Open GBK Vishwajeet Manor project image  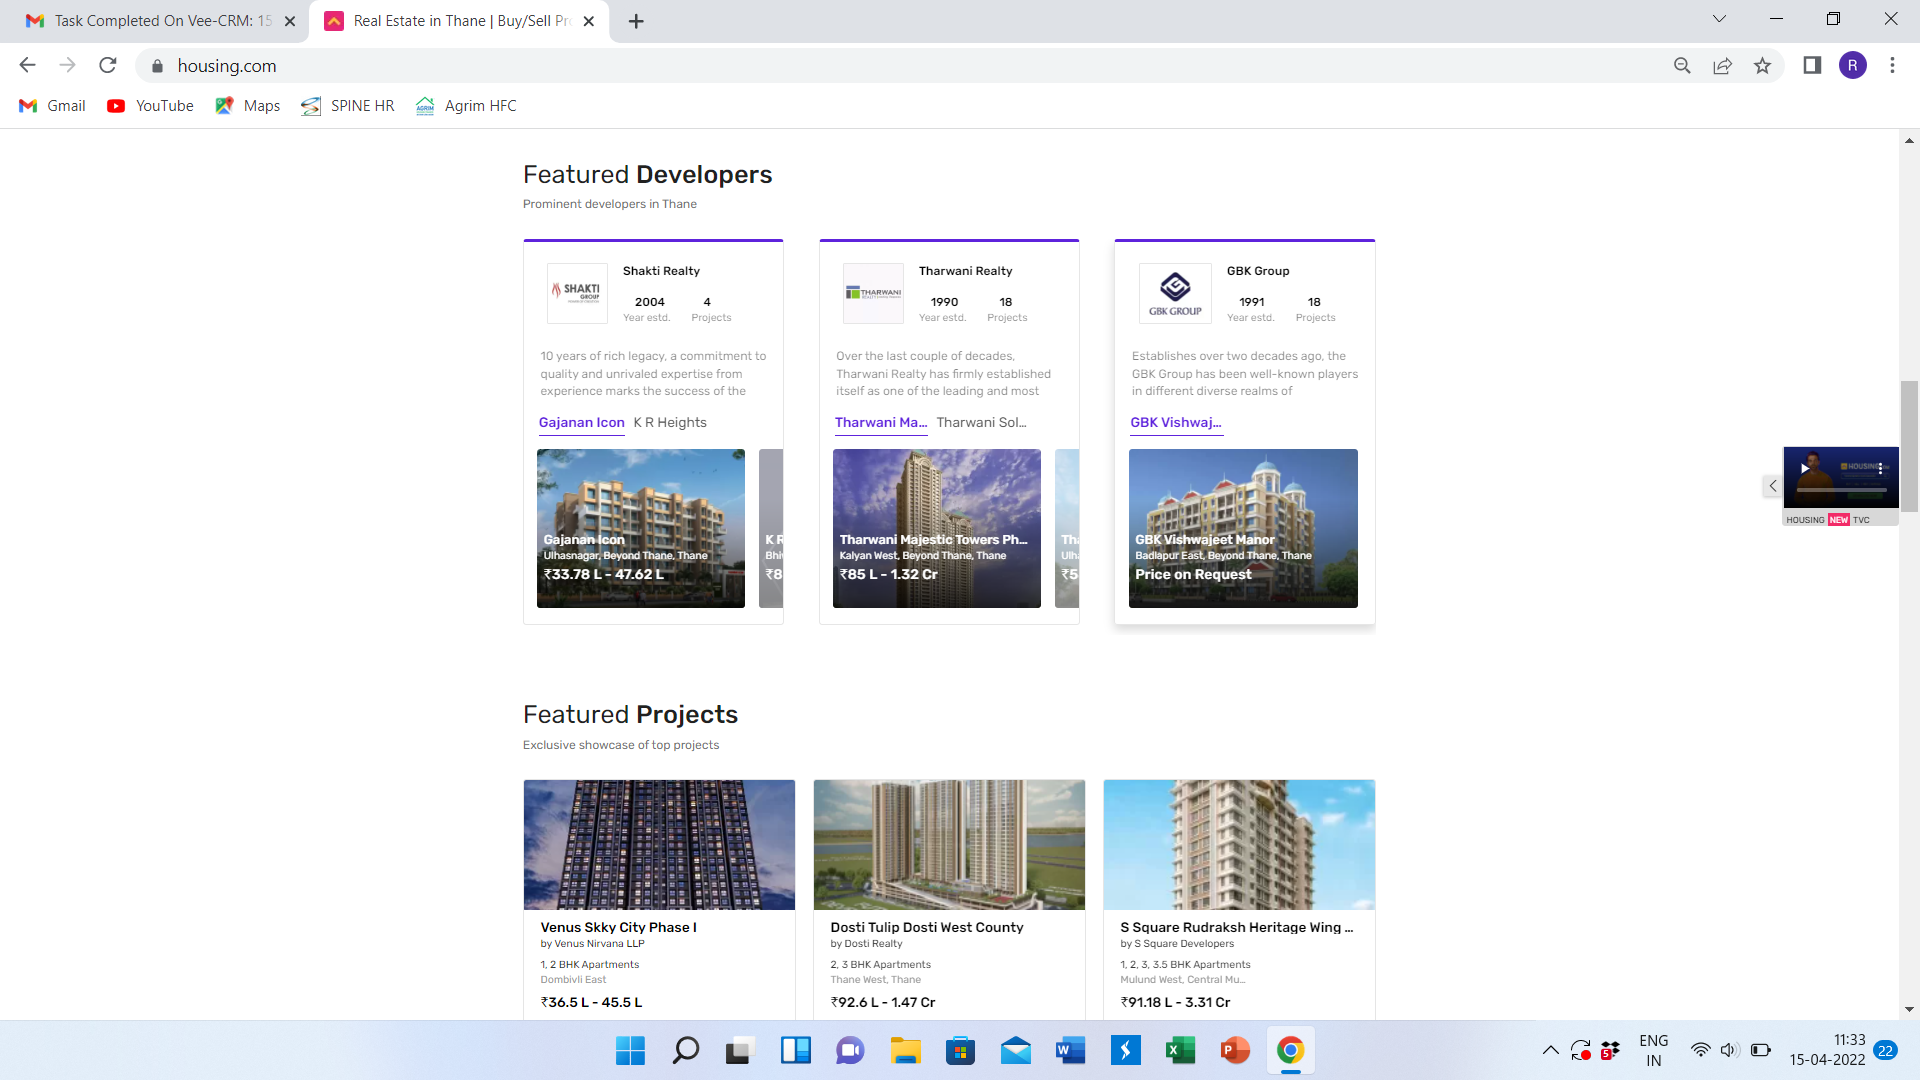[x=1243, y=528]
